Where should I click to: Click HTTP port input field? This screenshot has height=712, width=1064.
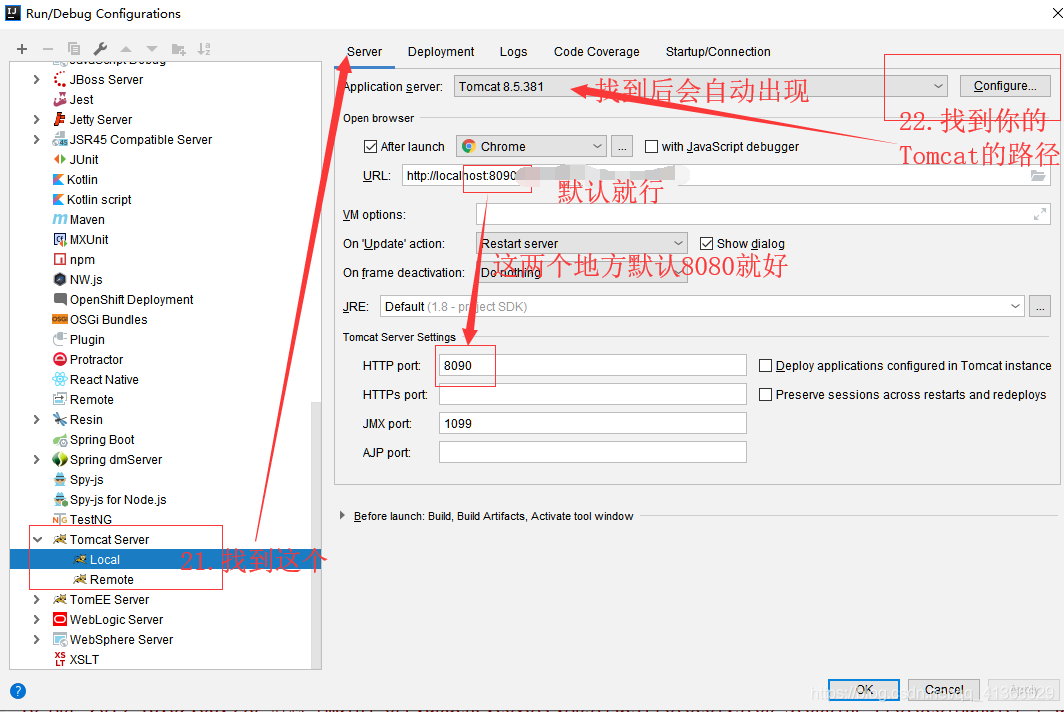point(592,366)
